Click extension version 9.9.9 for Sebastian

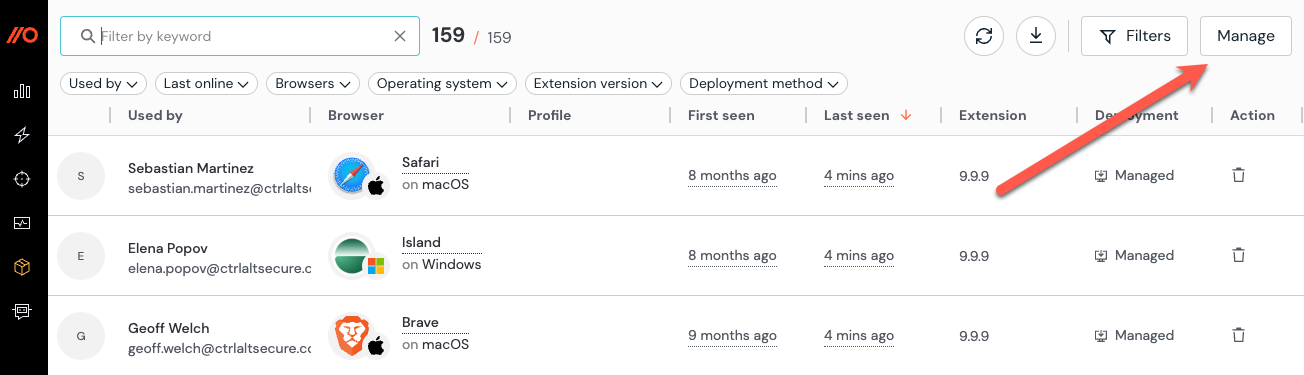tap(974, 176)
